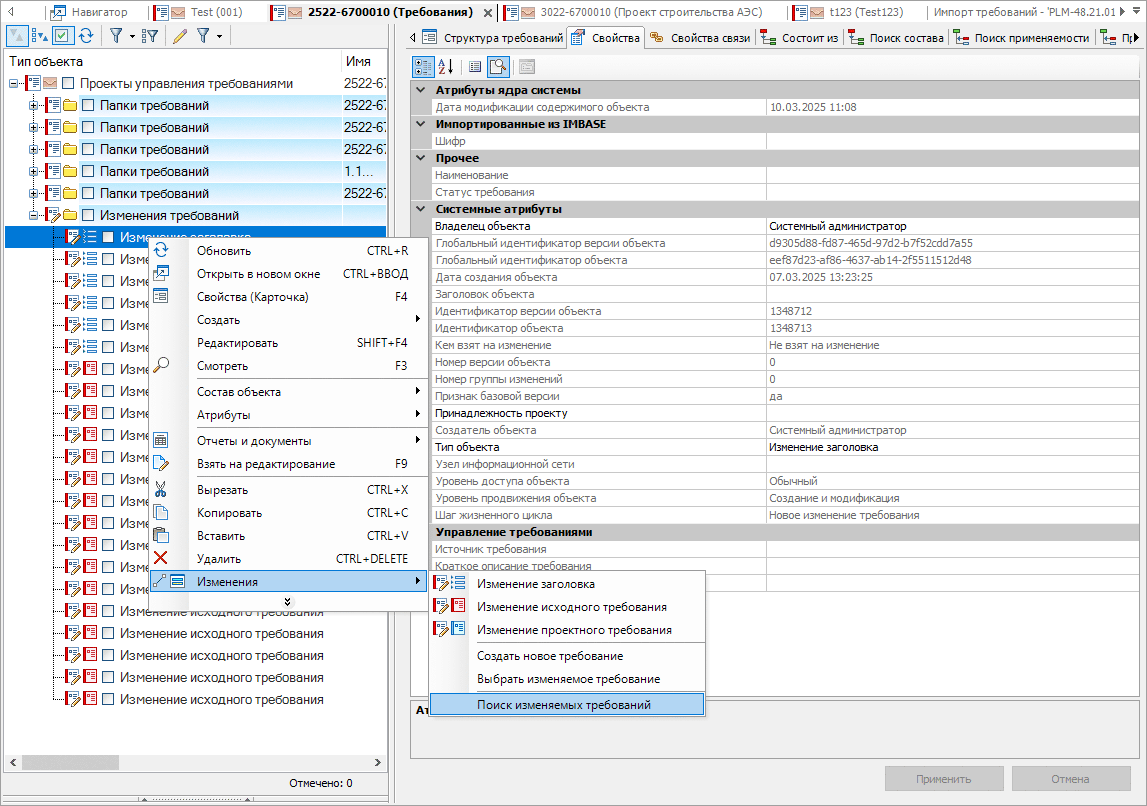Click the checked-items icon in the tree toolbar

[x=63, y=36]
